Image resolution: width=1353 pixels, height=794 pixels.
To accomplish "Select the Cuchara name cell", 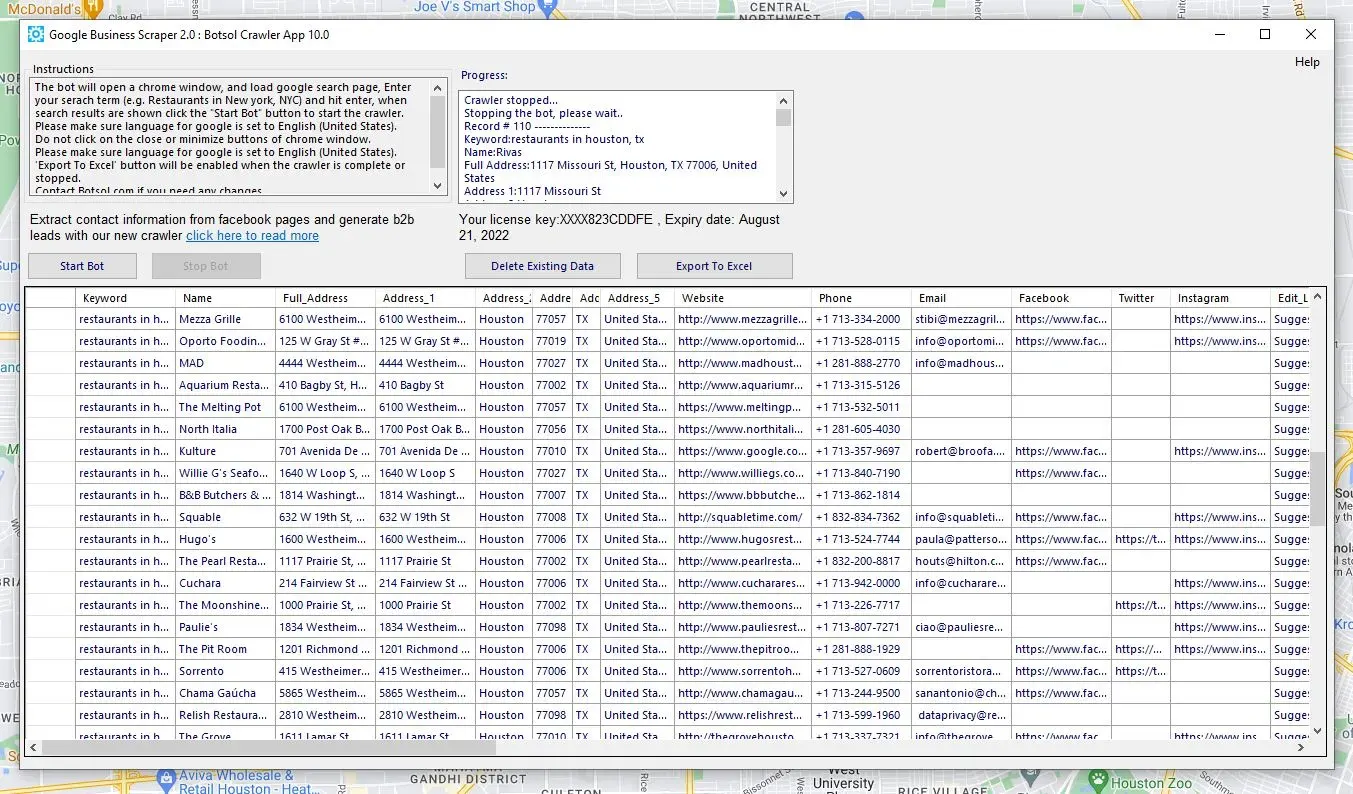I will click(226, 583).
